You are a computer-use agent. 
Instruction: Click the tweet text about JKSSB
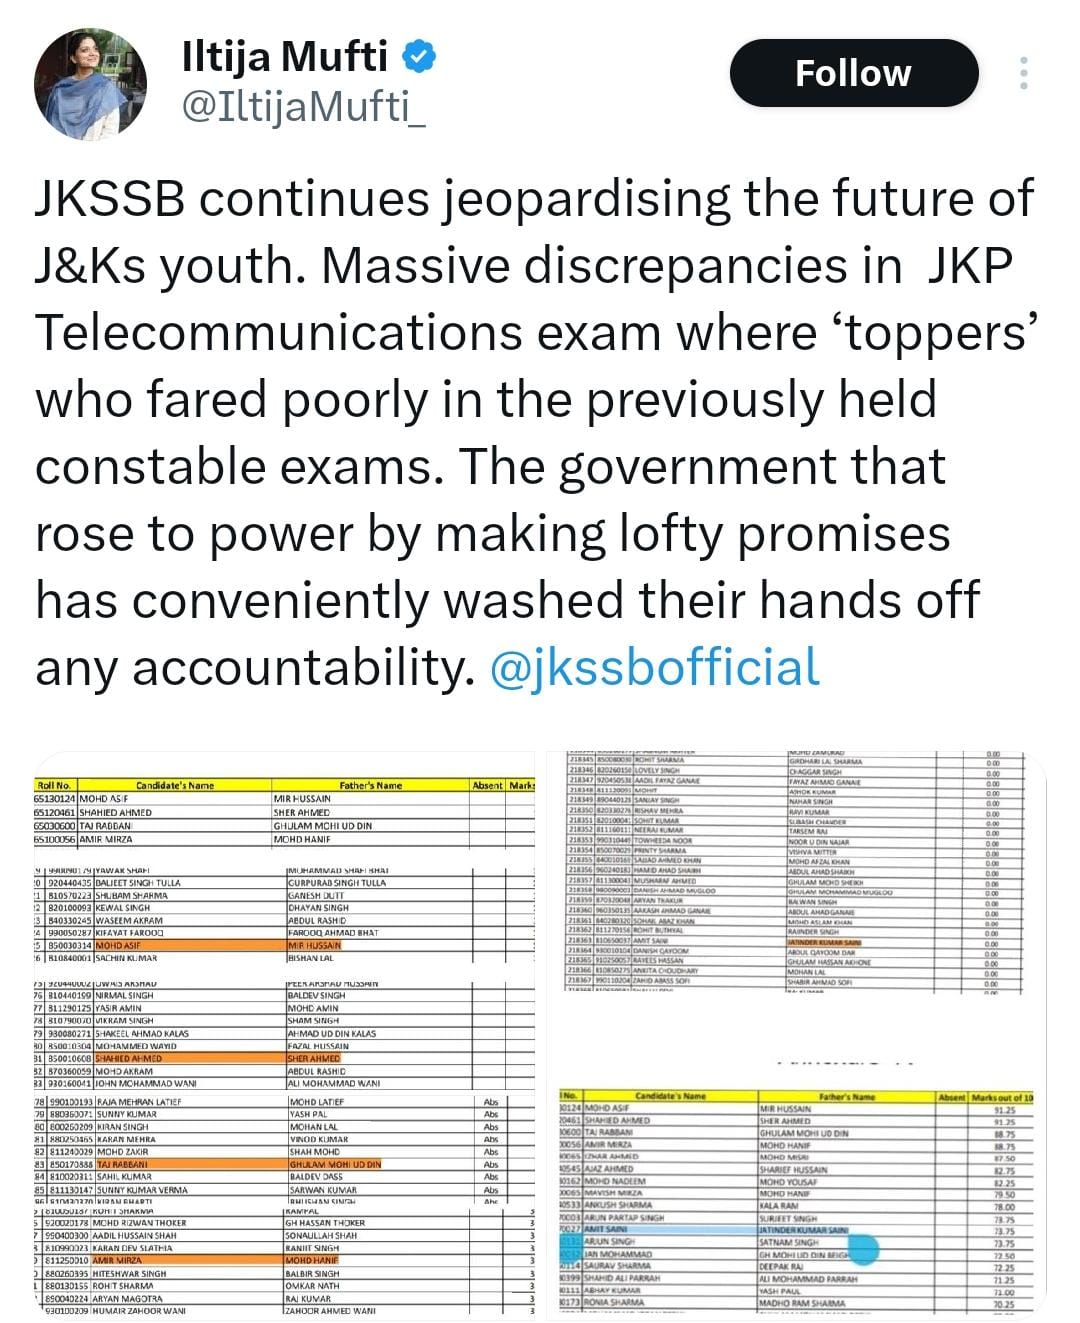[x=535, y=432]
